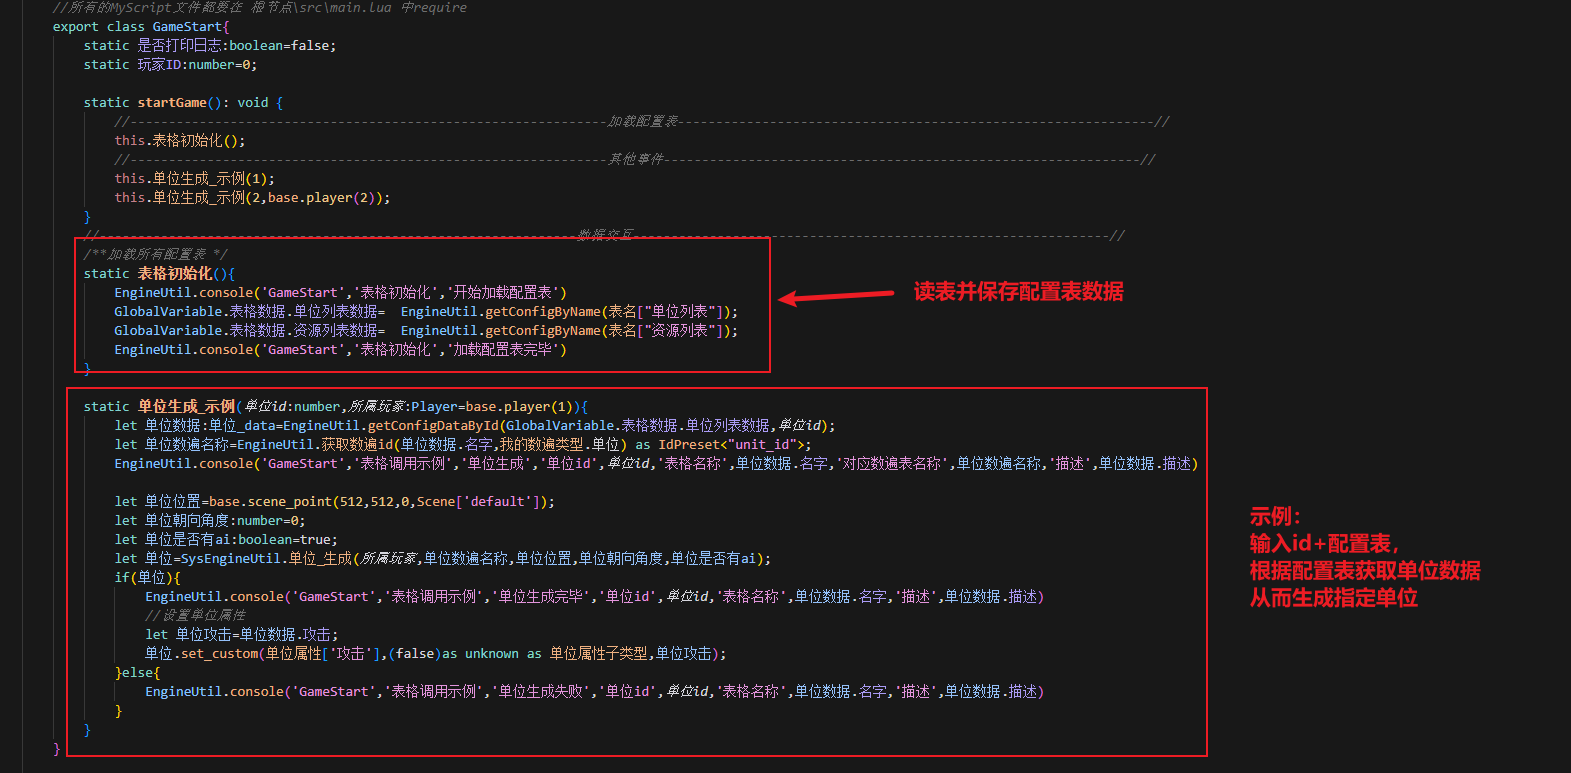Screen dimensions: 1571x773
Task: Click the set_custom method call
Action: tap(219, 654)
